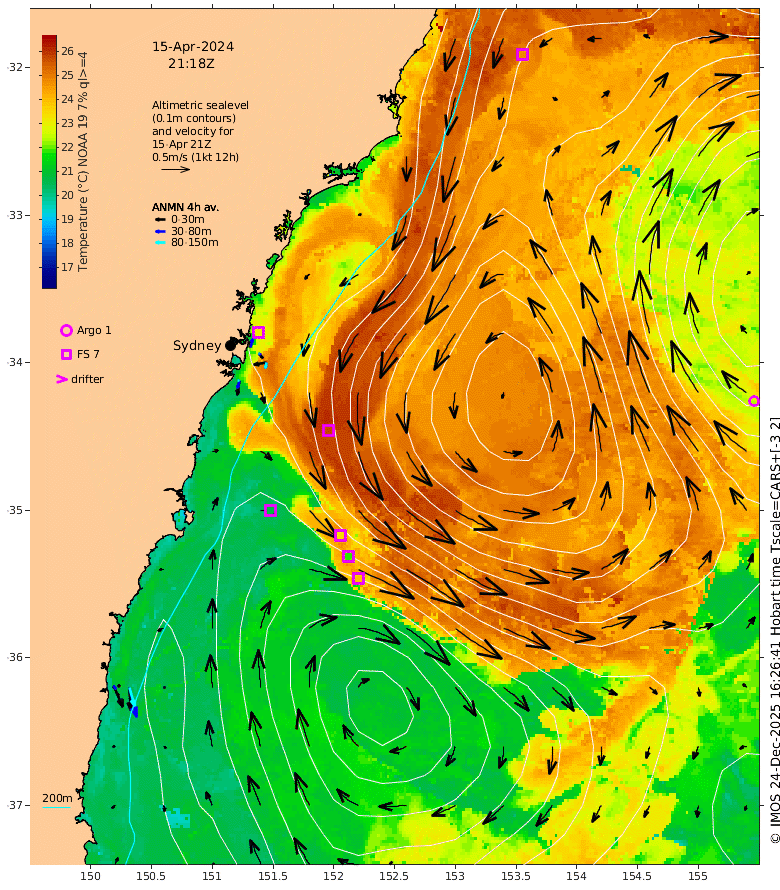The image size is (780, 890).
Task: Click the black 0-30m ANMN arrow symbol
Action: 161,219
